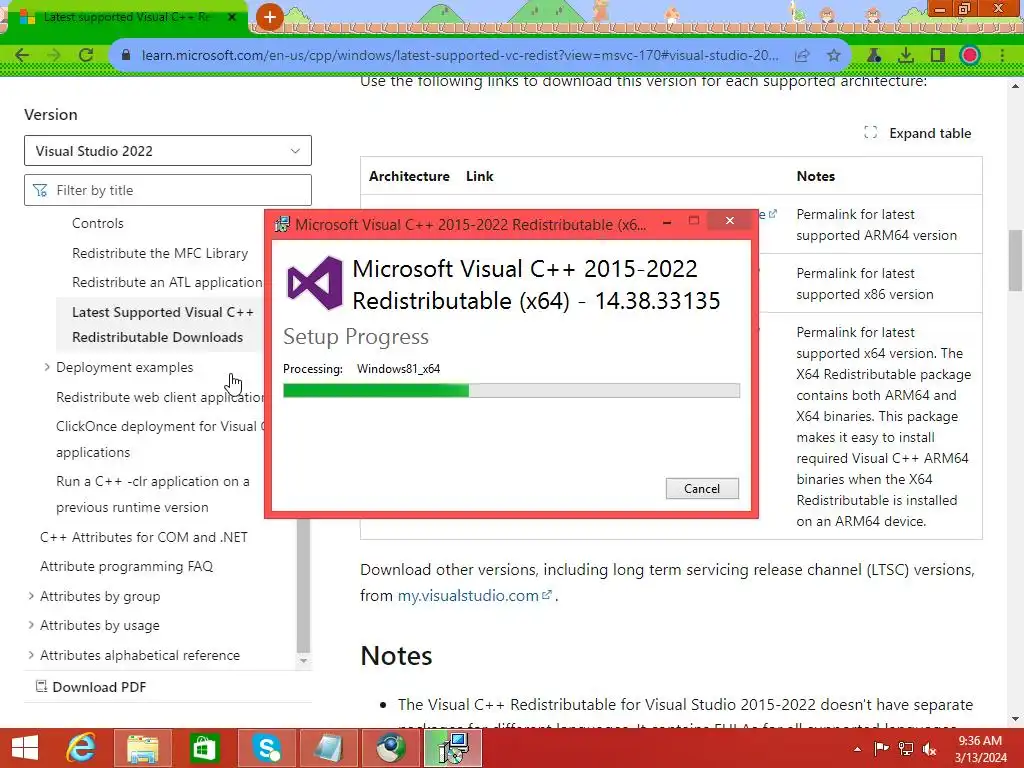Select the installer taskbar icon

coord(453,748)
